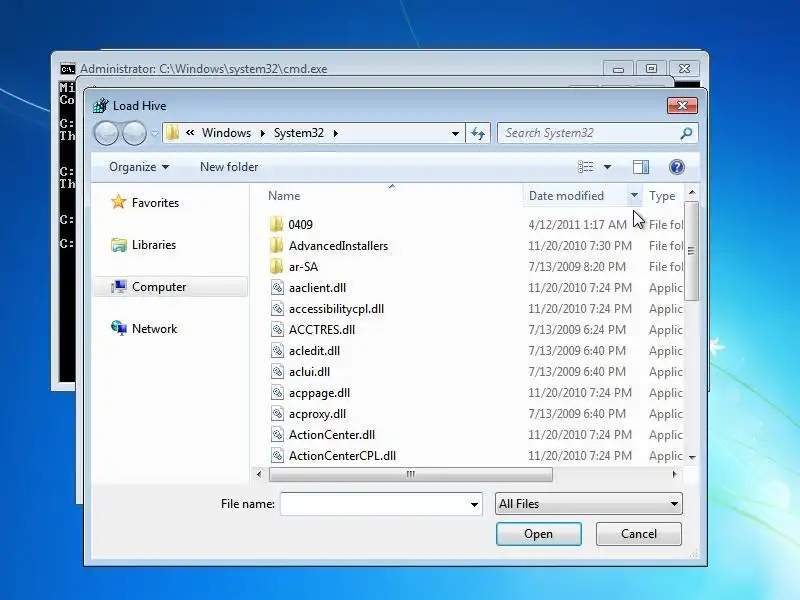Viewport: 800px width, 600px height.
Task: Select the 0409 folder icon
Action: click(276, 224)
